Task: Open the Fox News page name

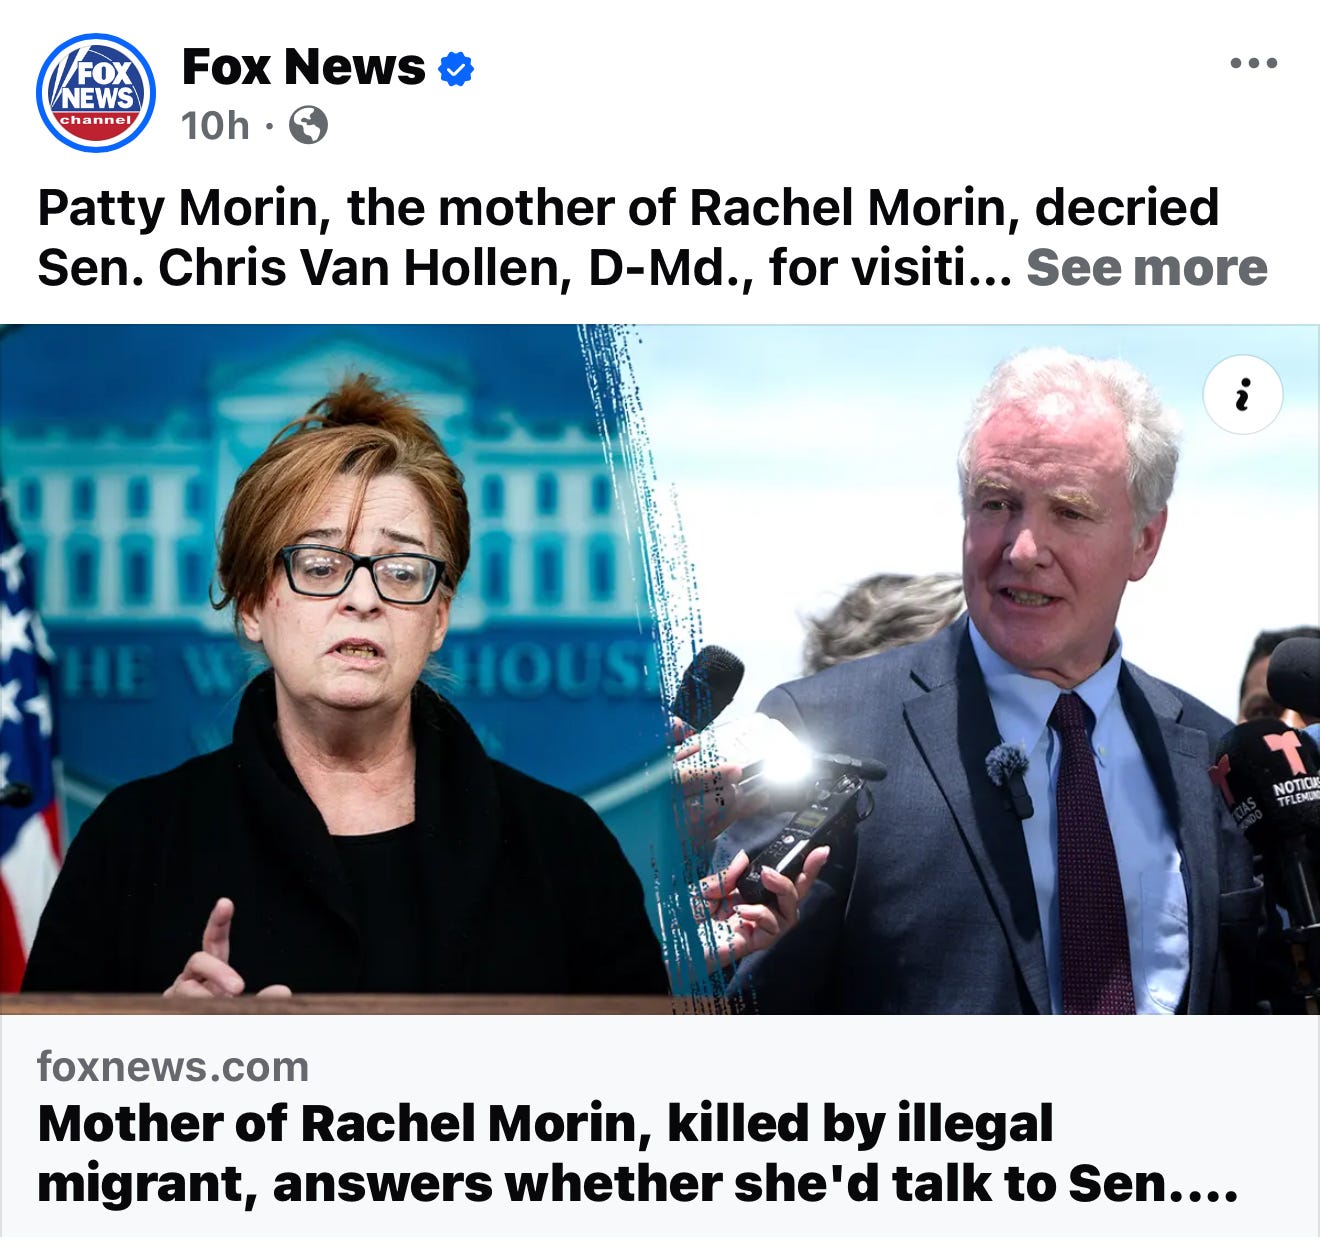Action: click(304, 68)
